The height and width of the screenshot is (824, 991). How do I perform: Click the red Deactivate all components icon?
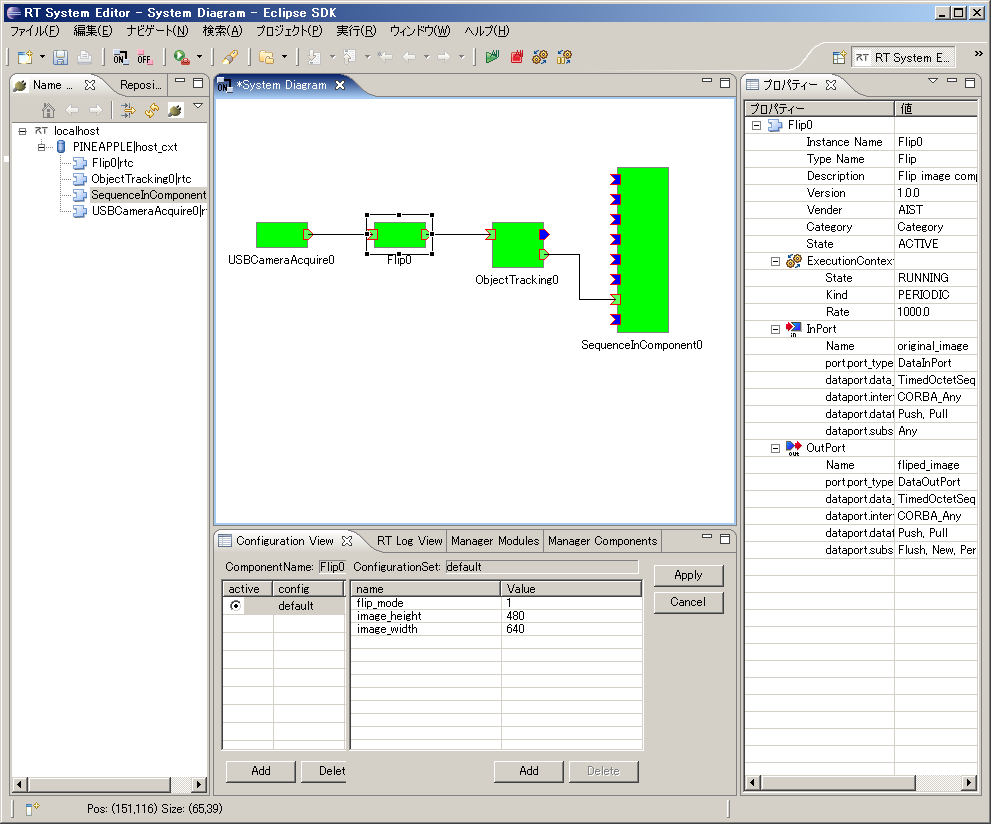coord(517,57)
